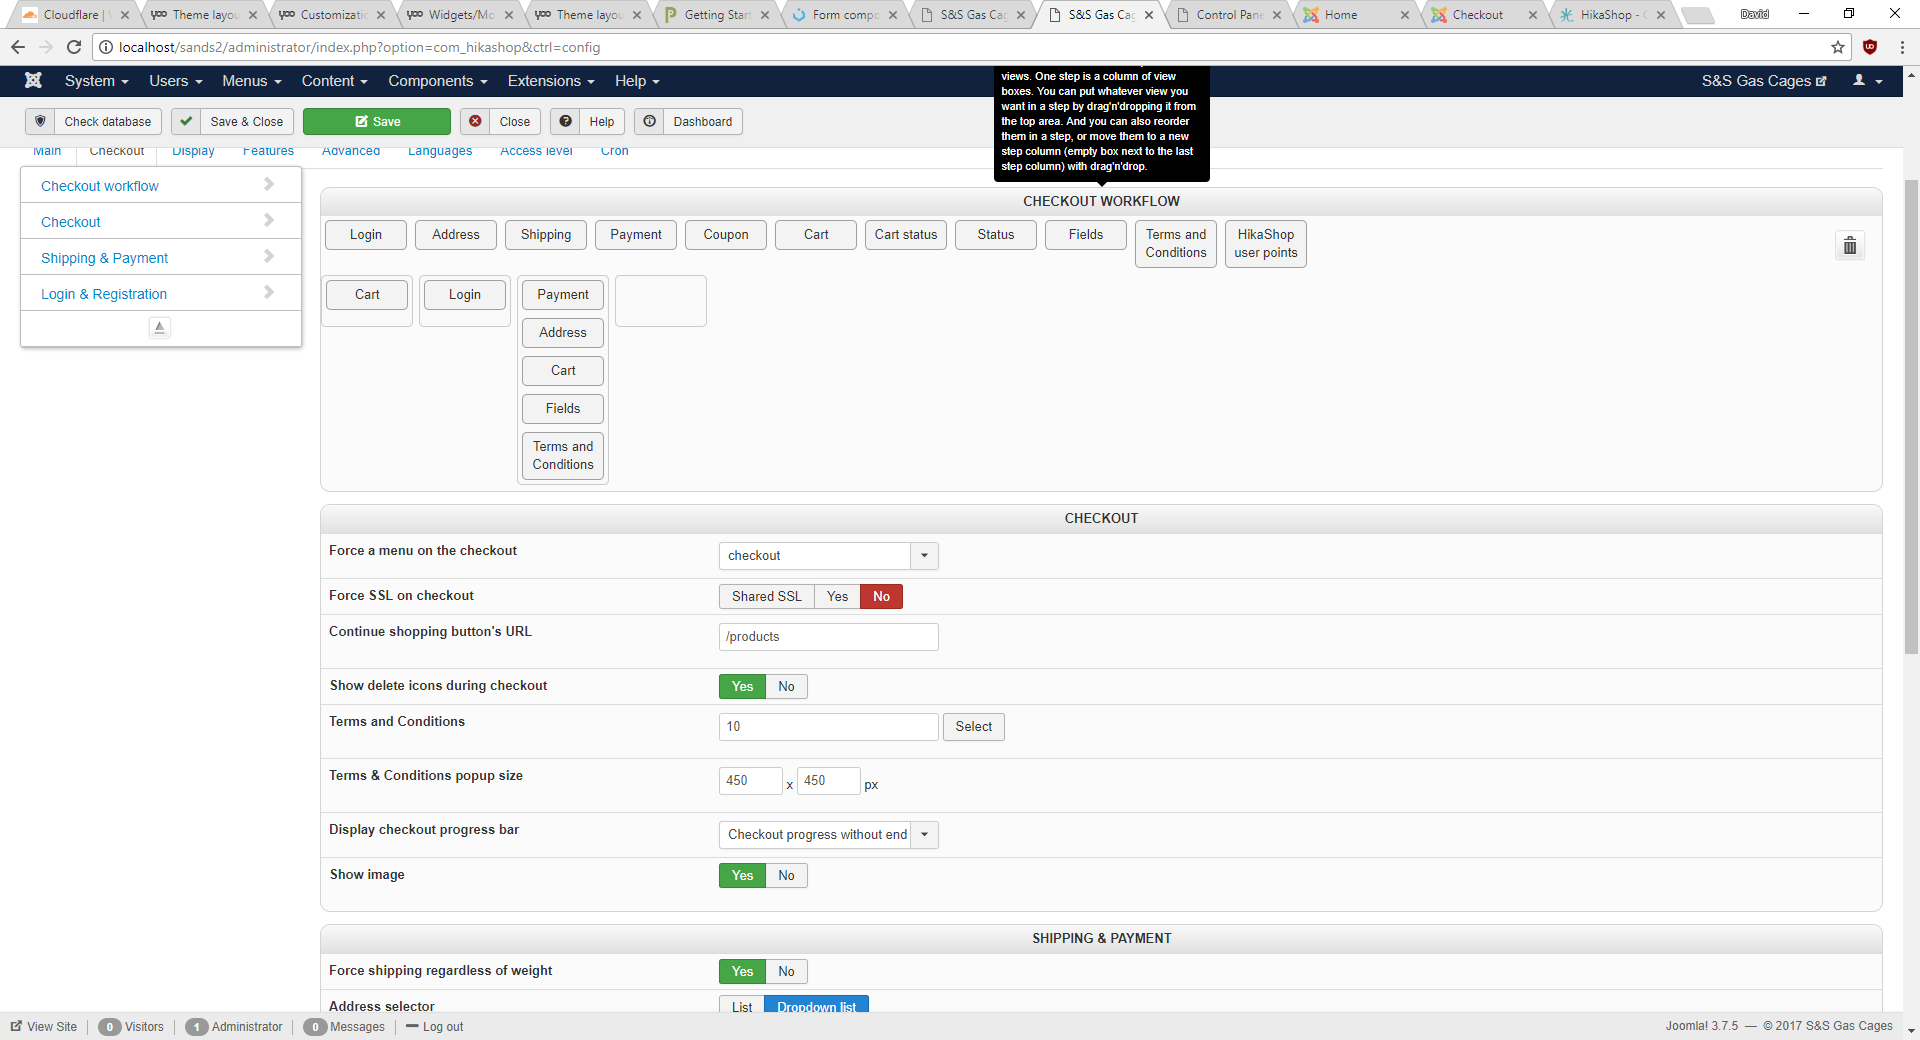Viewport: 1920px width, 1040px height.
Task: Click the Coupon workflow block
Action: pyautogui.click(x=726, y=235)
